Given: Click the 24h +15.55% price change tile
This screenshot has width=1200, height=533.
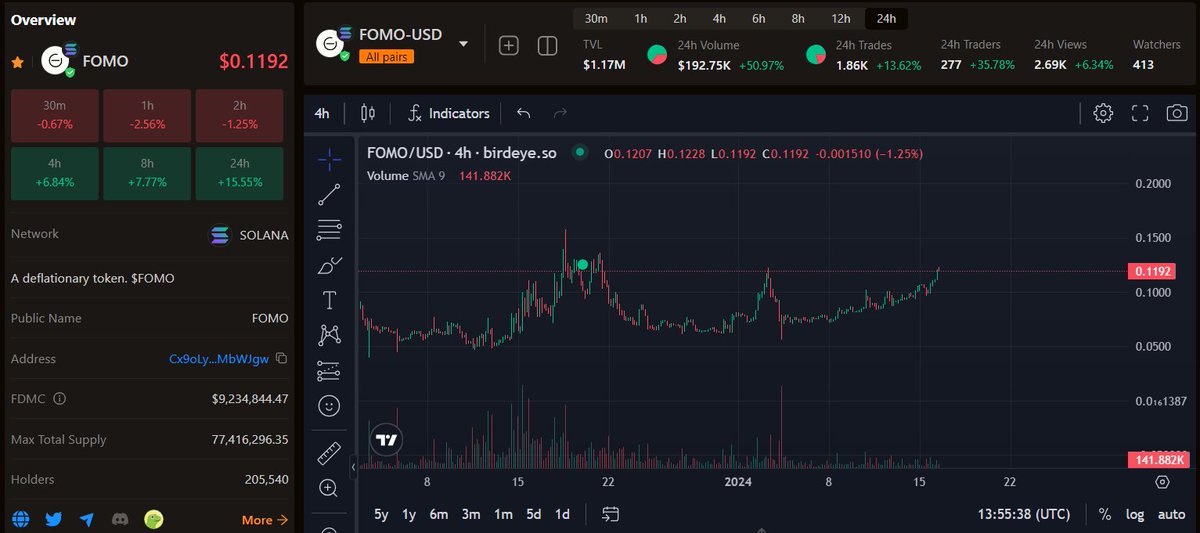Looking at the screenshot, I should click(x=239, y=173).
